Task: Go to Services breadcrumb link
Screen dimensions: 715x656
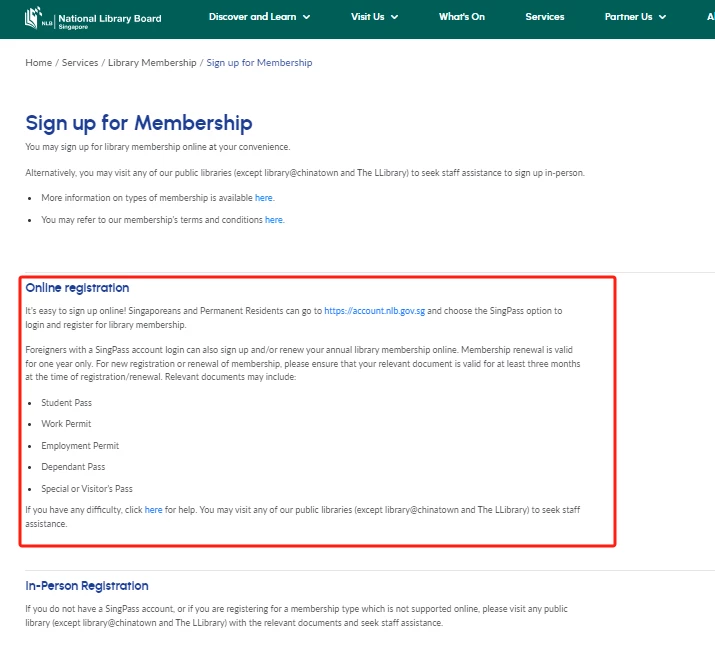Action: 80,63
